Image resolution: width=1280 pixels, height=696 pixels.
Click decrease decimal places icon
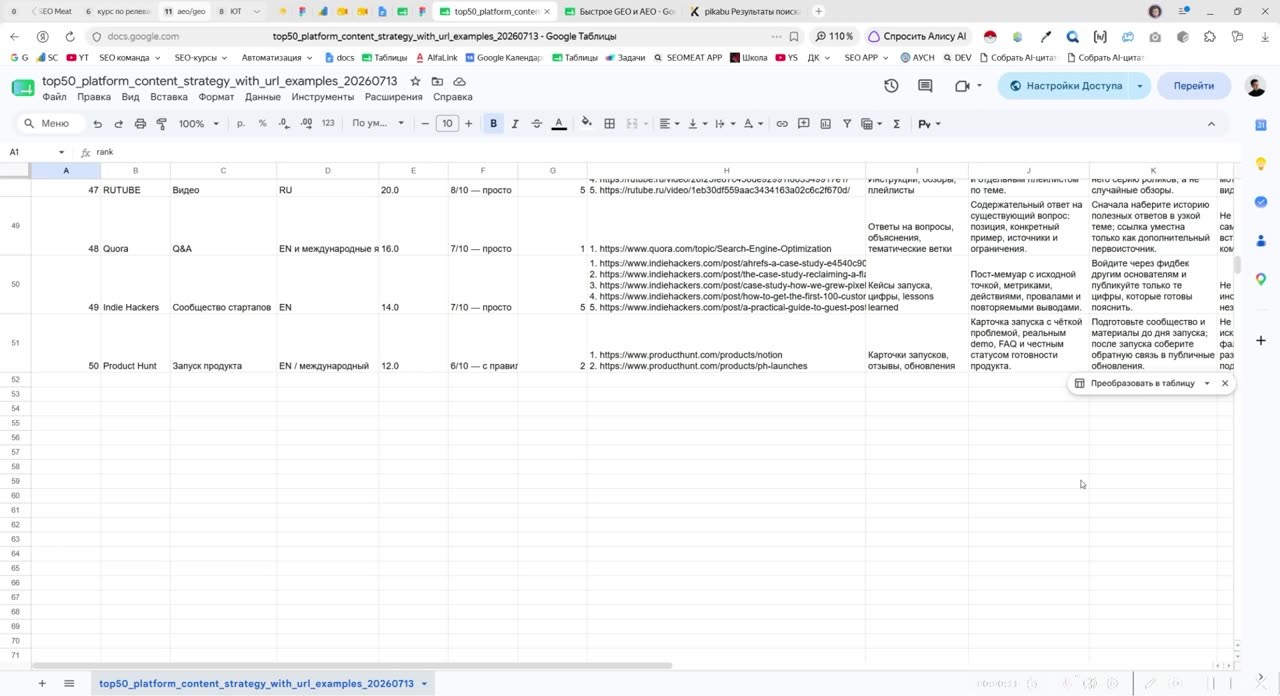click(x=284, y=124)
